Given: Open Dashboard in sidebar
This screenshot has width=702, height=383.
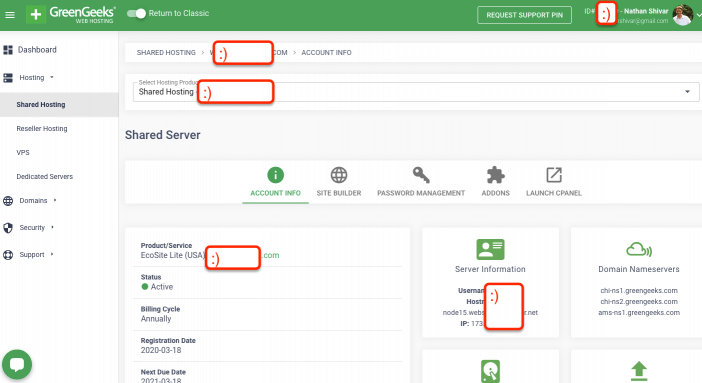Looking at the screenshot, I should click(x=37, y=50).
